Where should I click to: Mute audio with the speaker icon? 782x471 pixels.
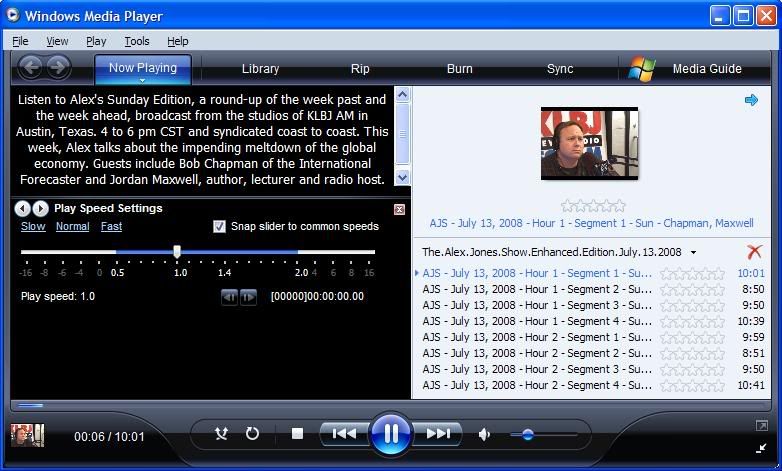click(x=484, y=435)
